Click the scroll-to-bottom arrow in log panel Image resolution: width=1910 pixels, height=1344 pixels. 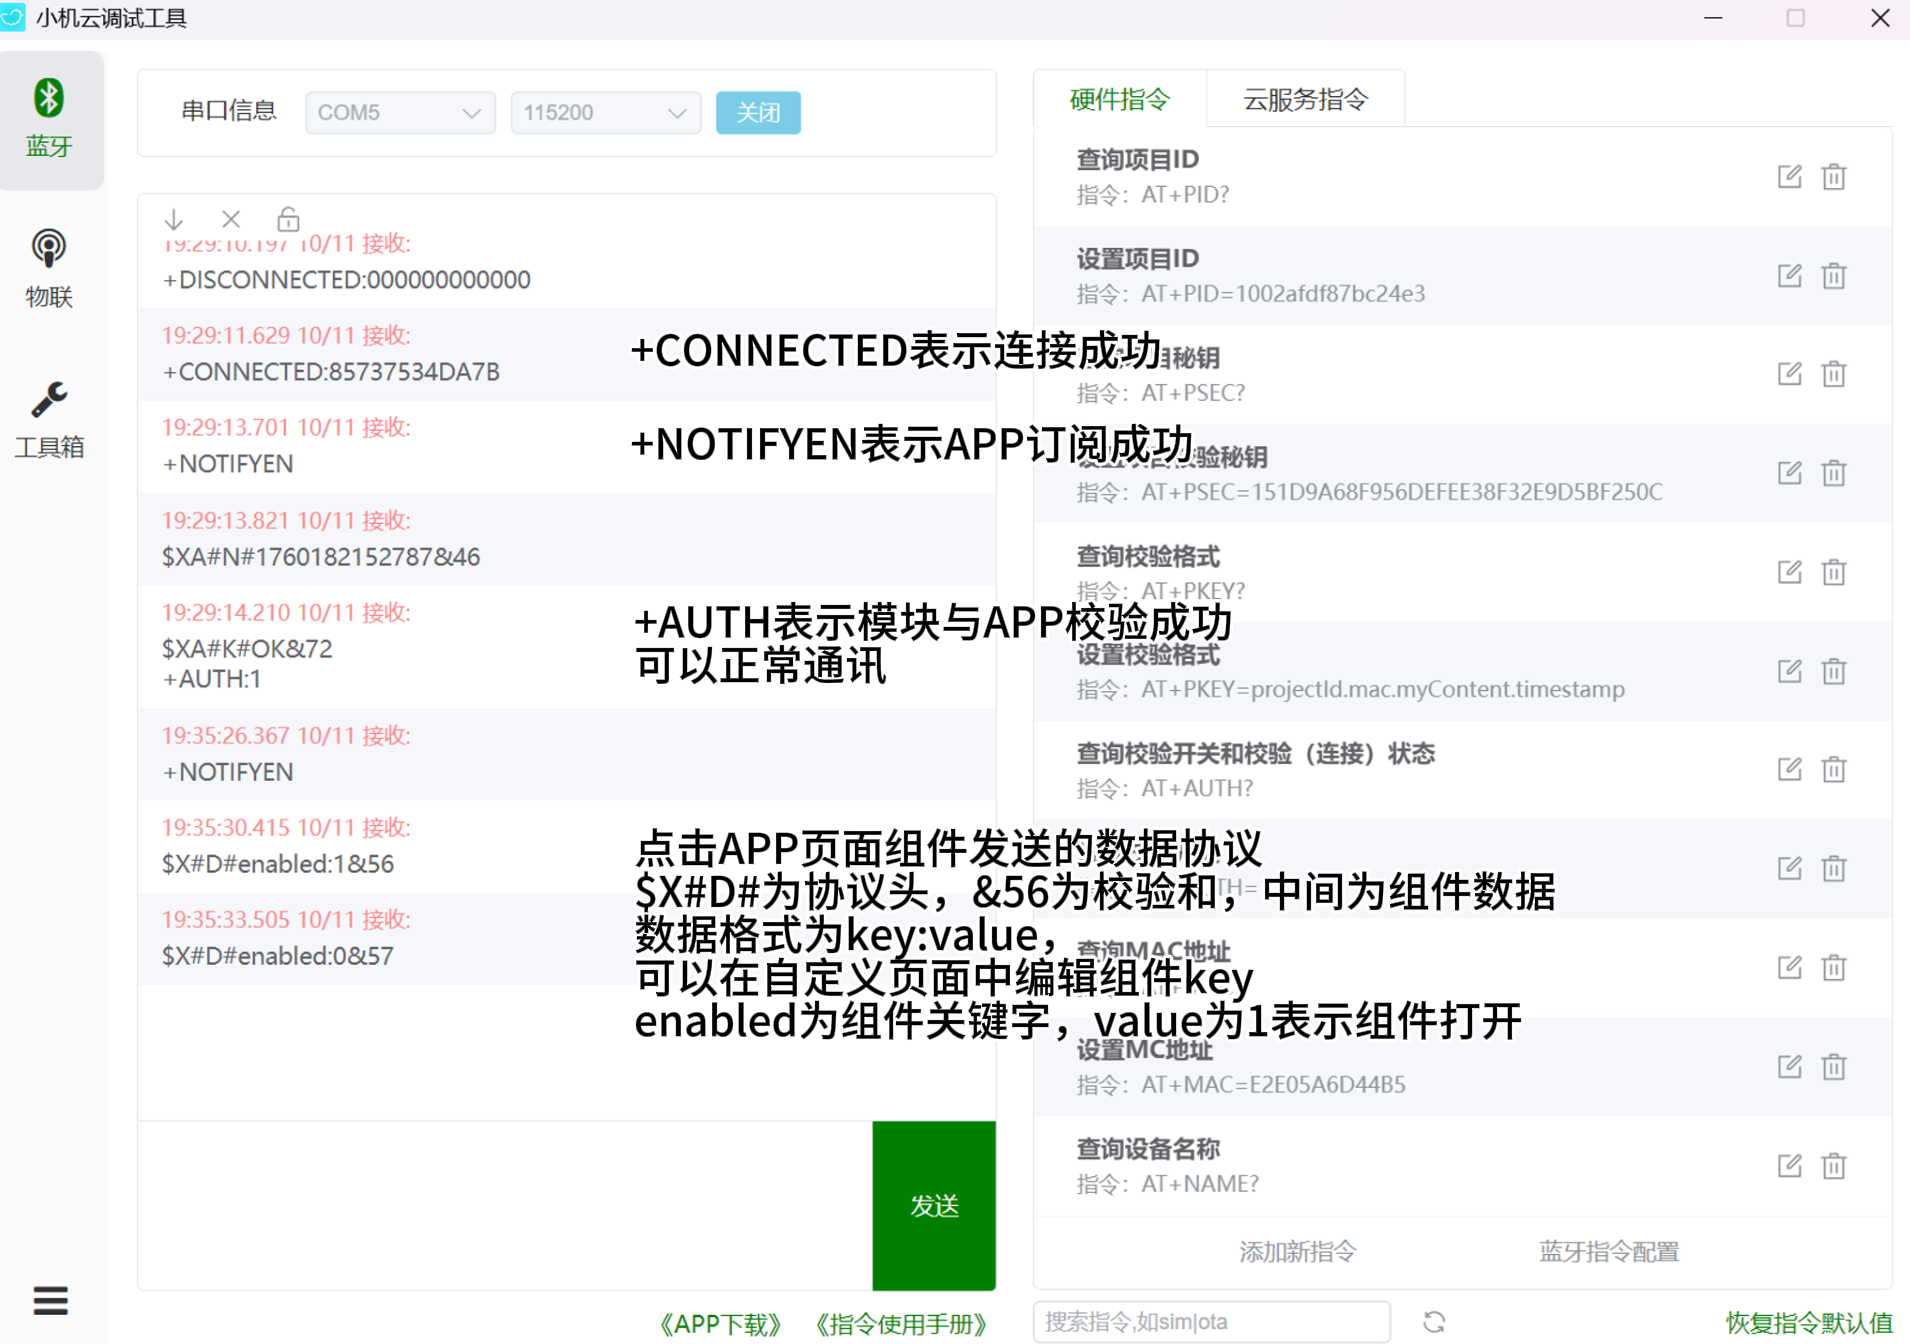click(174, 219)
